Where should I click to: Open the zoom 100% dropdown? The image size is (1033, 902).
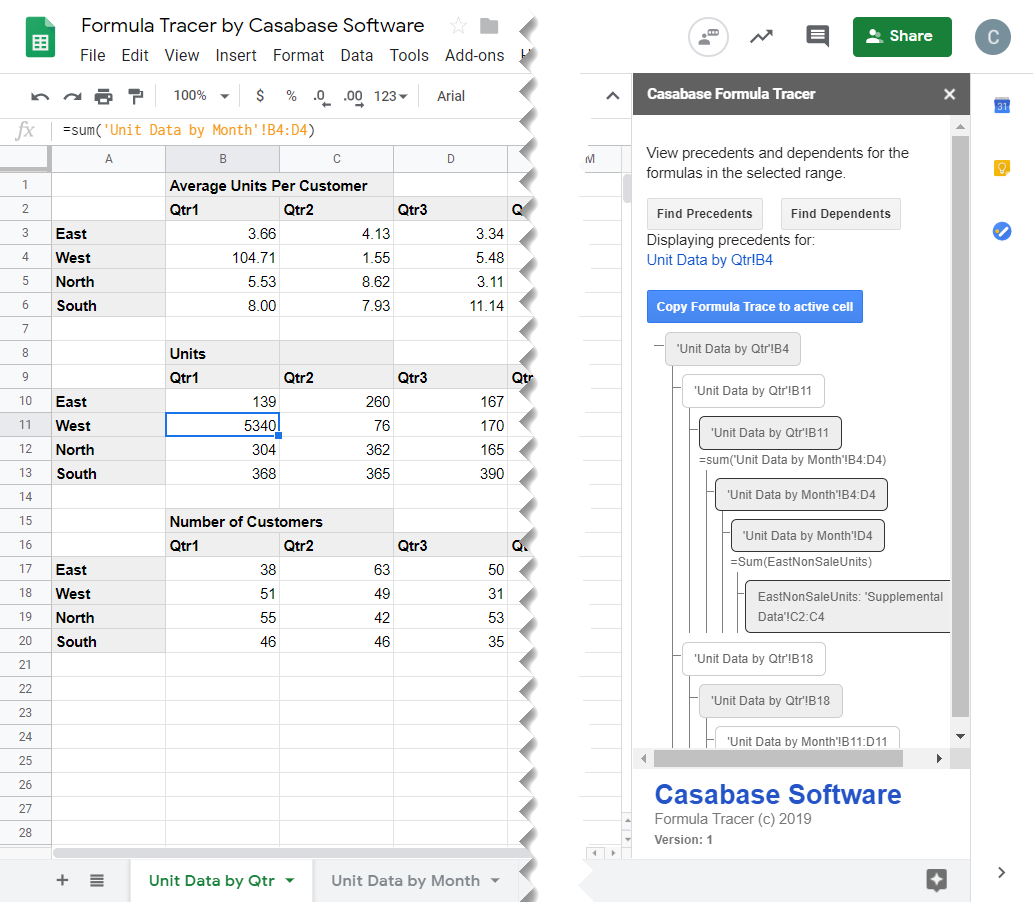pos(201,96)
